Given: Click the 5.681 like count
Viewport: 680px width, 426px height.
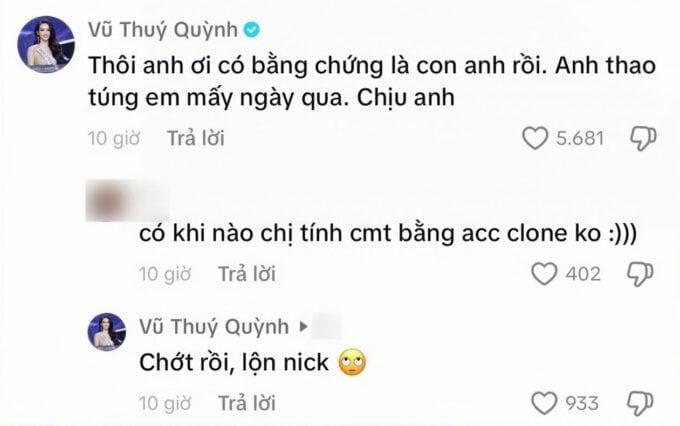Looking at the screenshot, I should 580,138.
